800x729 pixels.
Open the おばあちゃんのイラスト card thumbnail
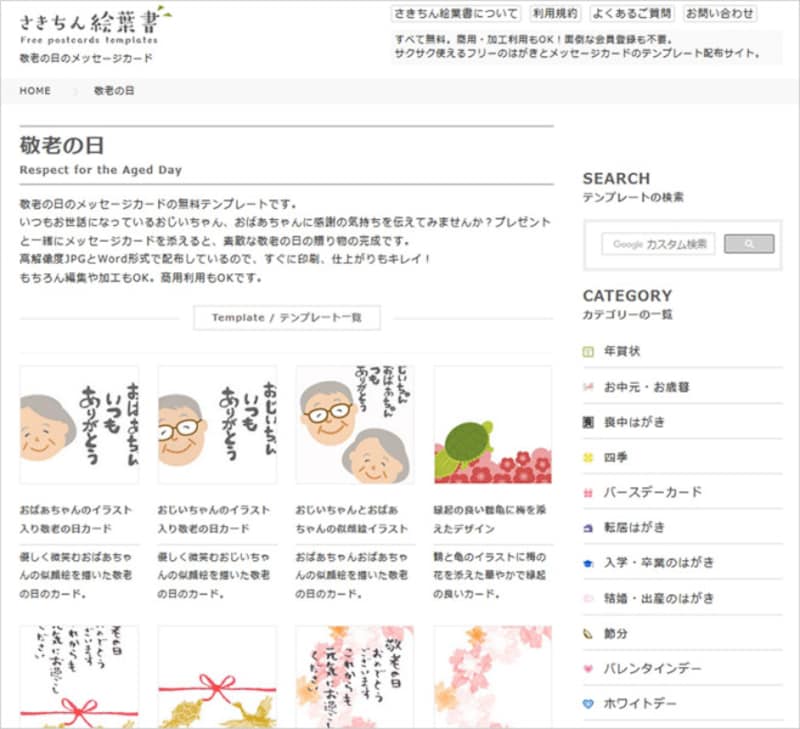click(79, 424)
